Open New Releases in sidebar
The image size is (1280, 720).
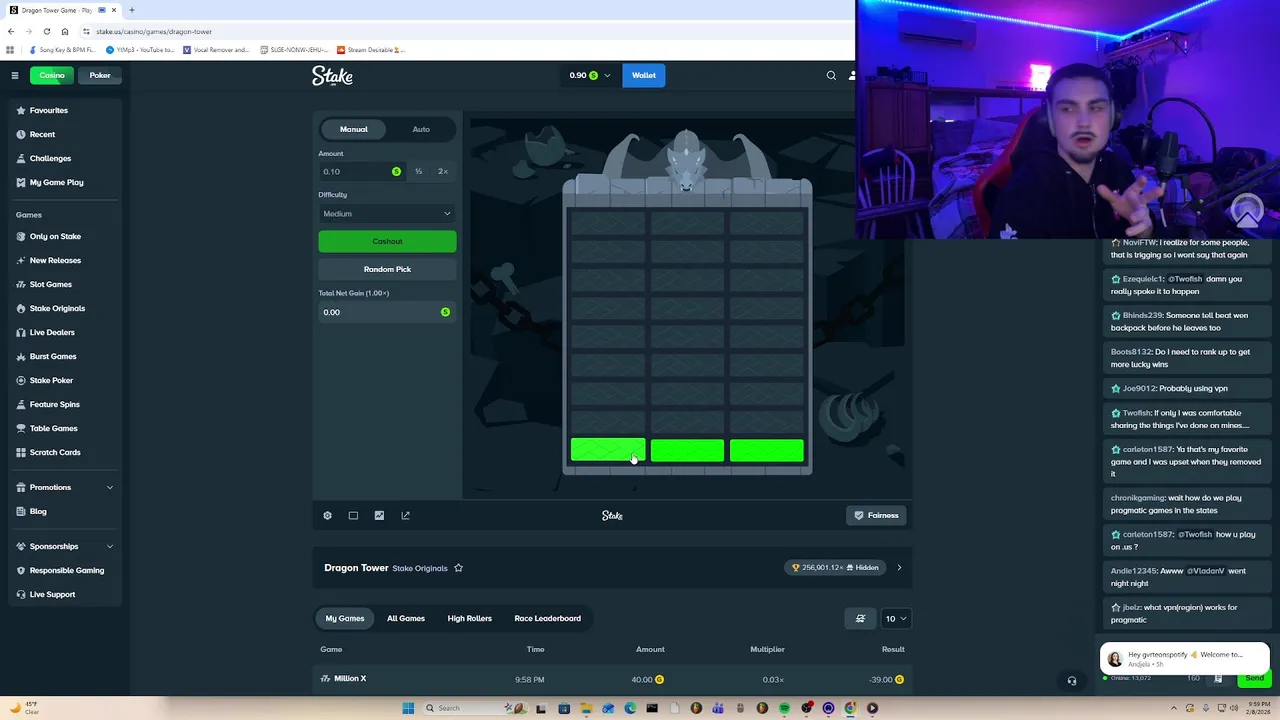click(55, 260)
